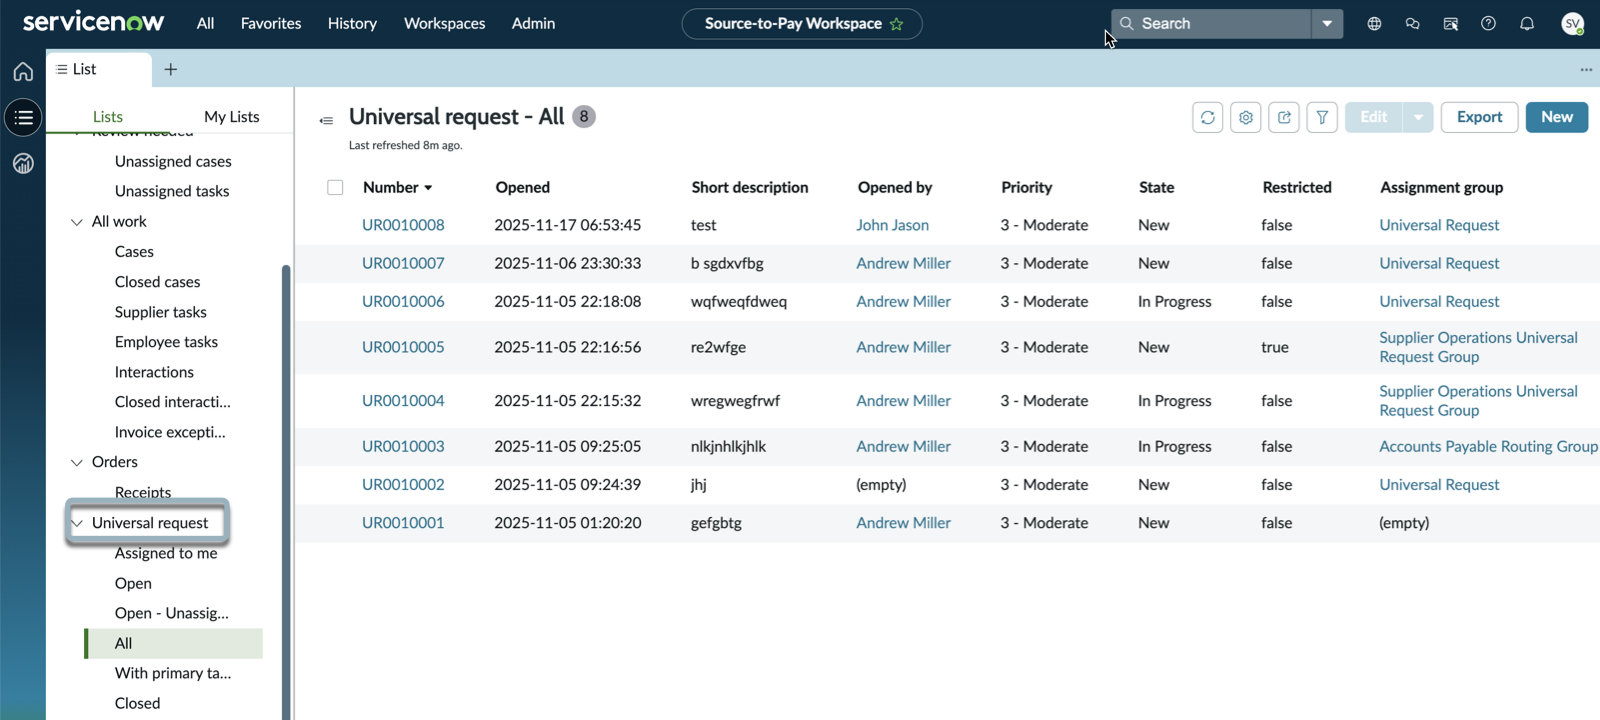The height and width of the screenshot is (720, 1600).
Task: Open the Home icon in left rail
Action: click(x=23, y=71)
